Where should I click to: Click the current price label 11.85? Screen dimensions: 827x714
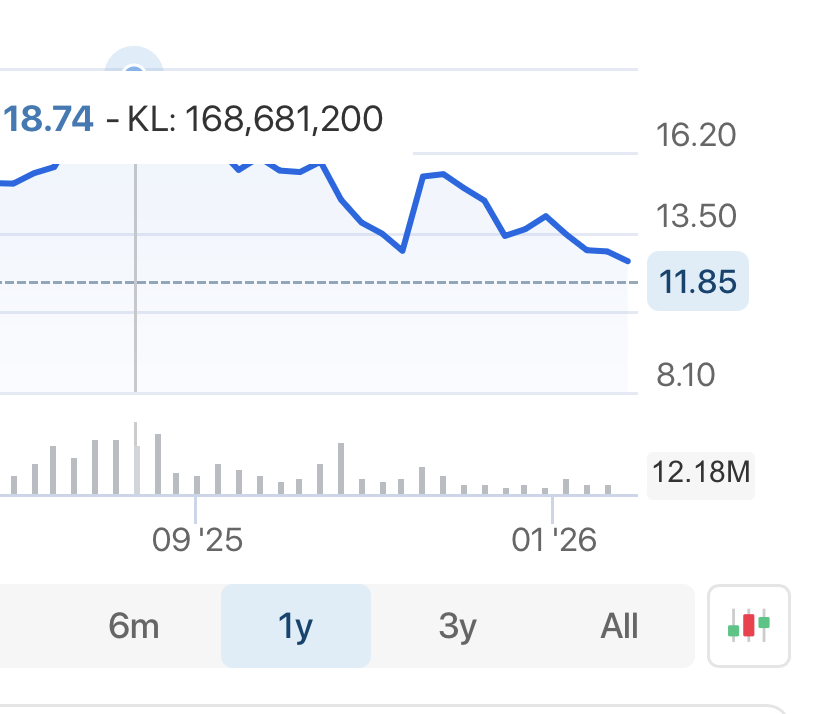(698, 281)
